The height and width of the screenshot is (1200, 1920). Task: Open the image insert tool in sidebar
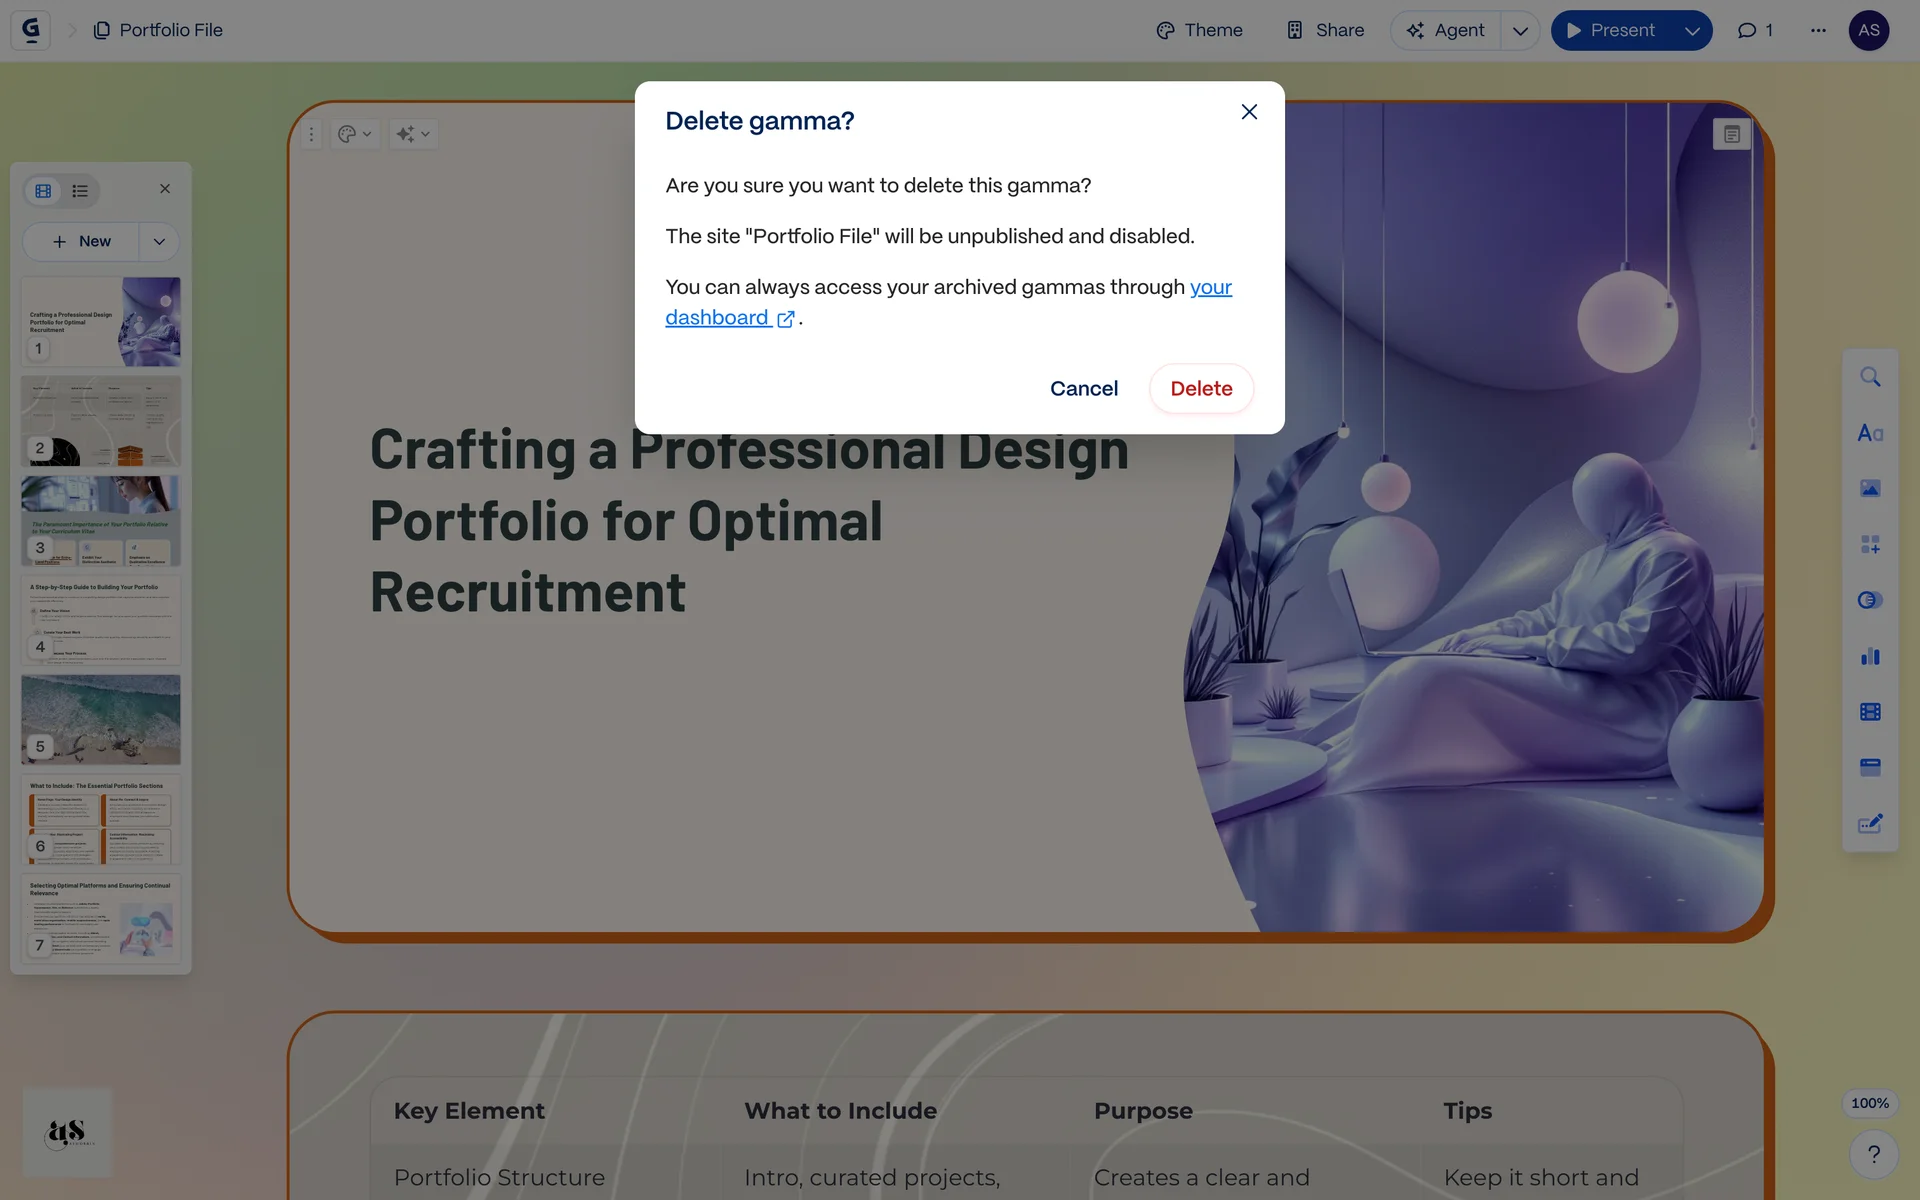tap(1869, 489)
